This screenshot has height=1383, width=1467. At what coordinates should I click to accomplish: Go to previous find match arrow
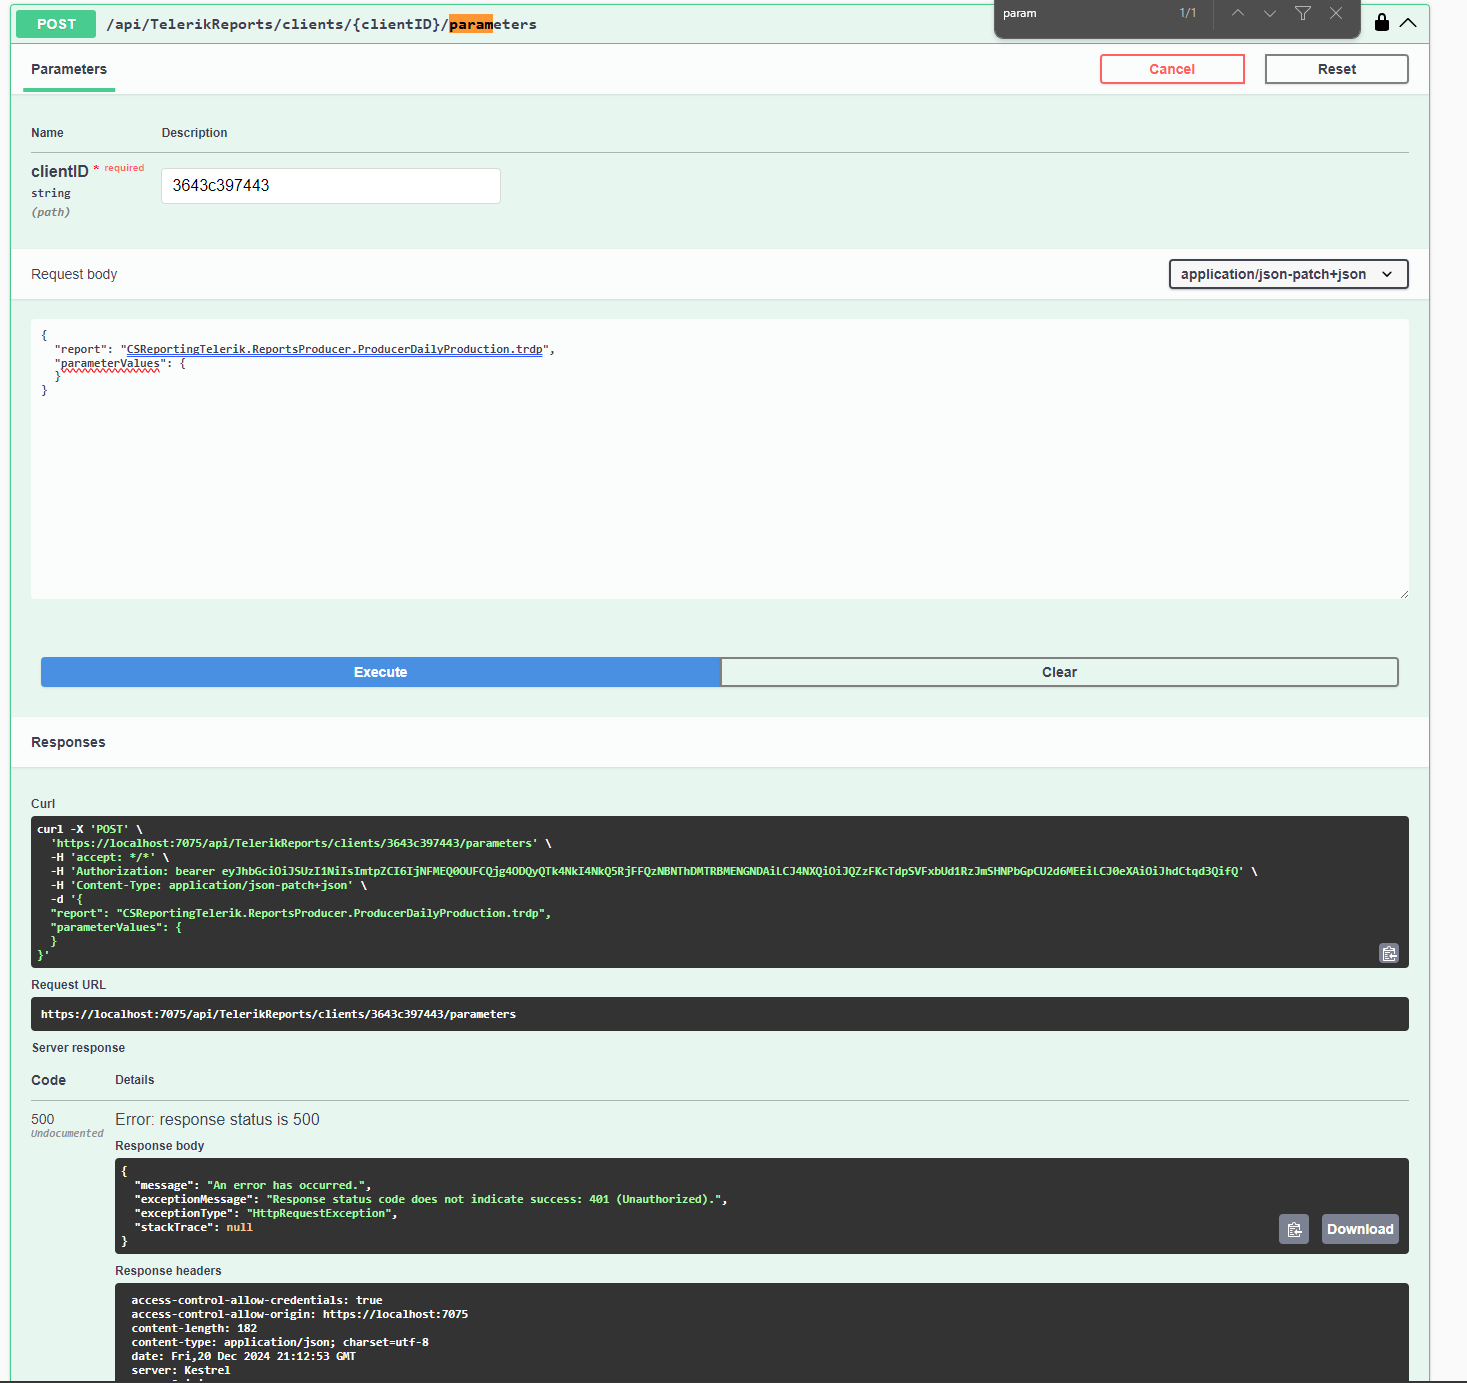[x=1238, y=13]
